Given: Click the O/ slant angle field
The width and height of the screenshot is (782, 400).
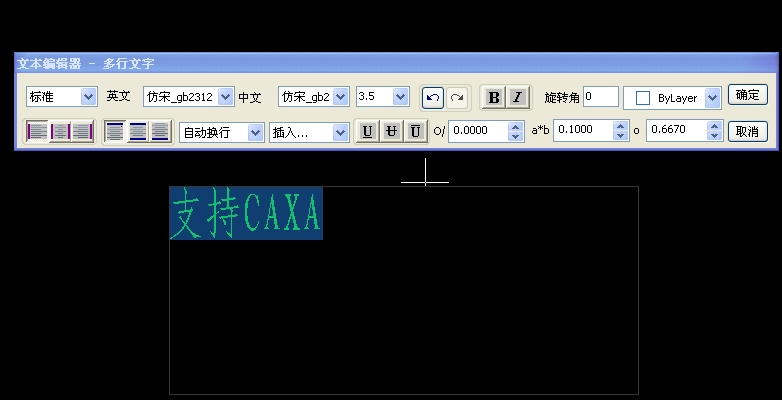Looking at the screenshot, I should coord(479,131).
